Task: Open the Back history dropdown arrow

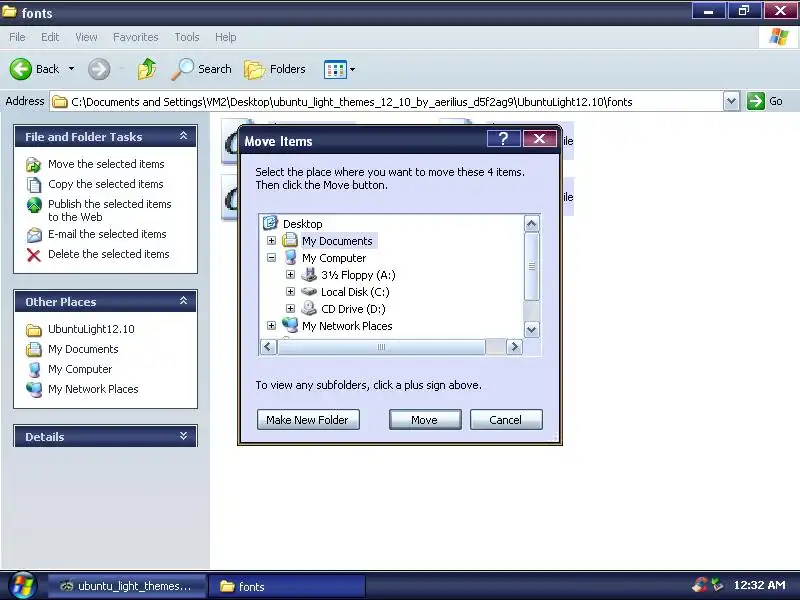Action: click(x=71, y=69)
